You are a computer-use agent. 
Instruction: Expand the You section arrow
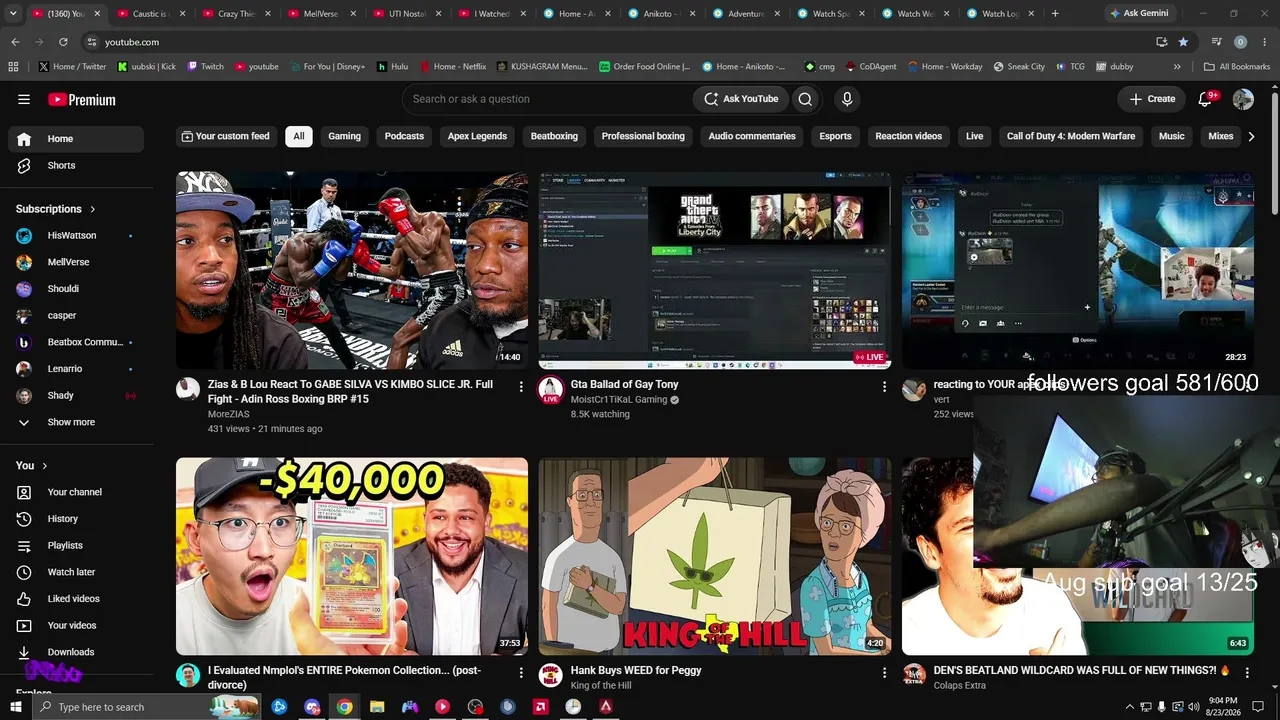pos(45,466)
